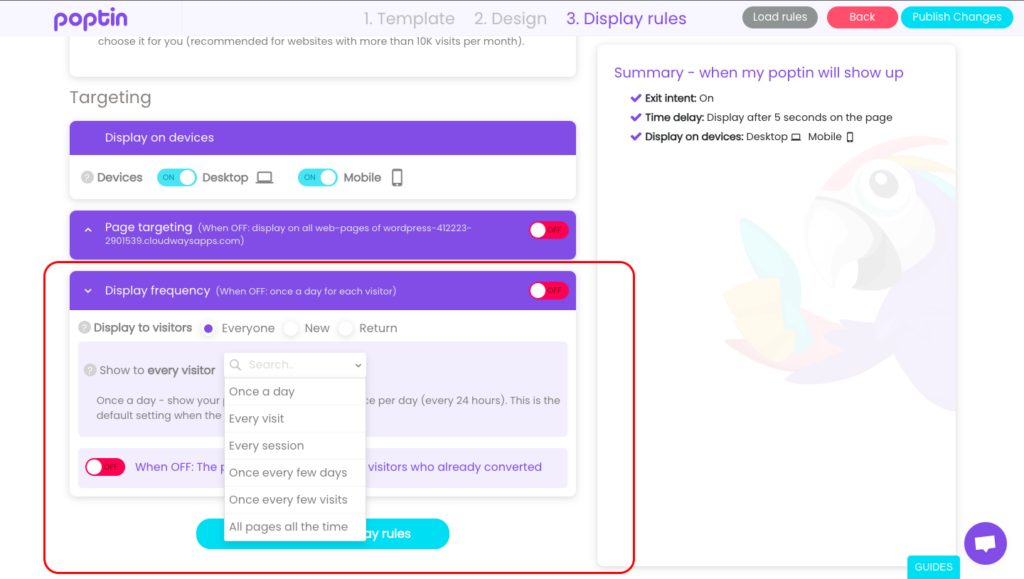1024x579 pixels.
Task: Enable the Page targeting toggle
Action: tap(548, 230)
